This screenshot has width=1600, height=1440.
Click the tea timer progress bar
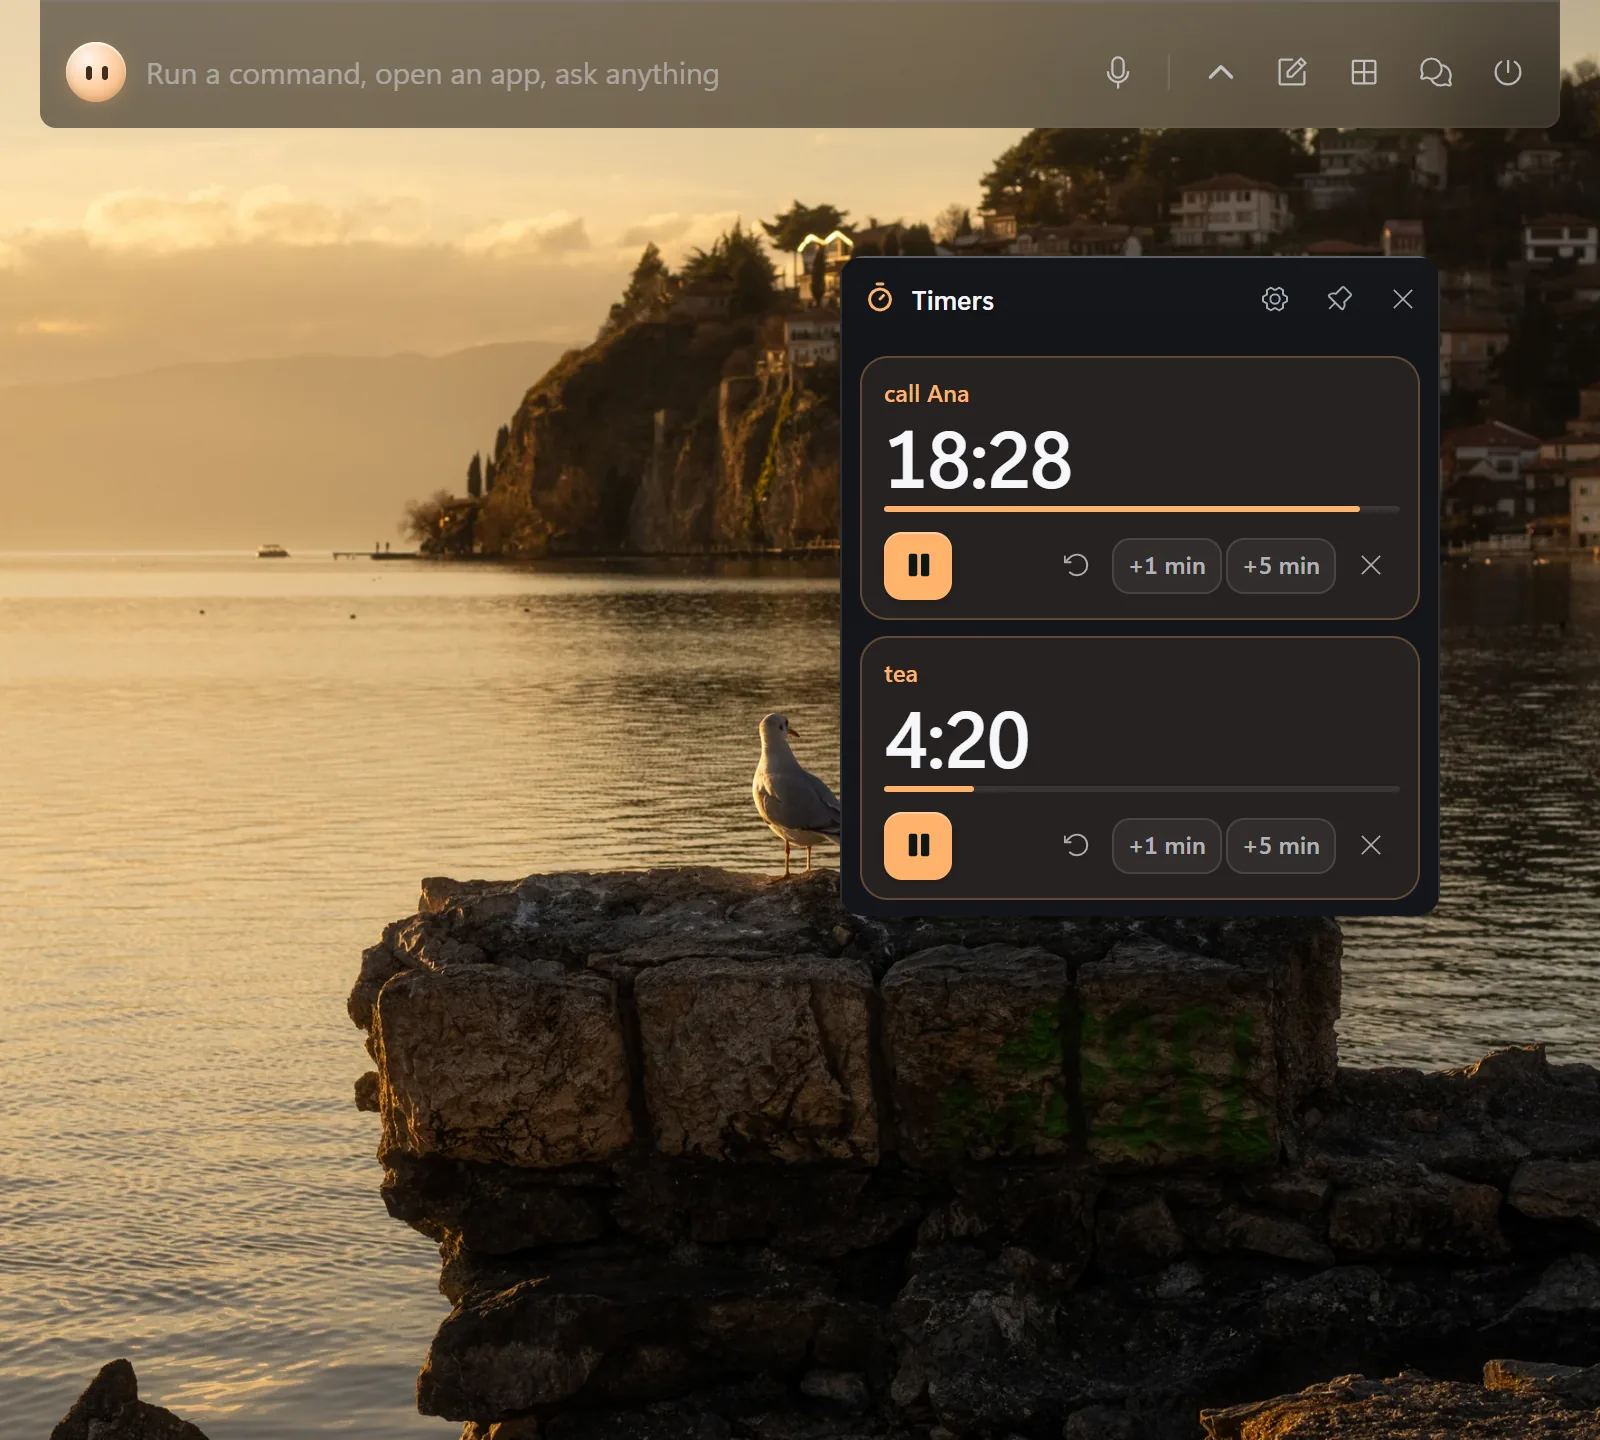click(x=1141, y=789)
